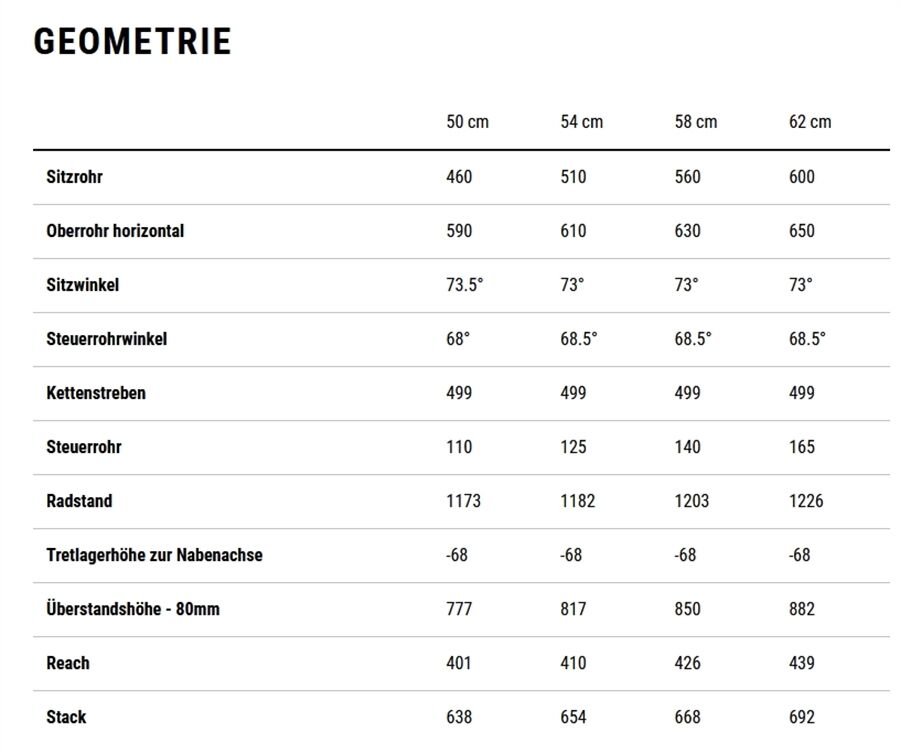Select the Sitzrohr value 460
The width and height of the screenshot is (900, 753).
pos(459,177)
